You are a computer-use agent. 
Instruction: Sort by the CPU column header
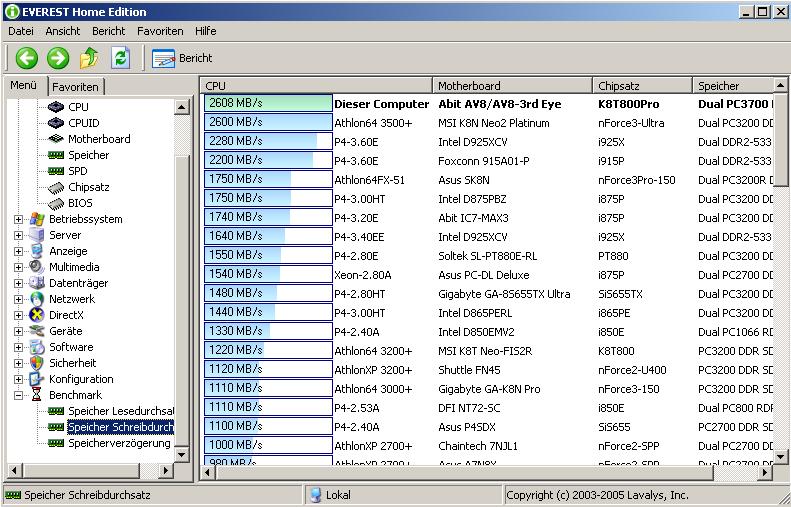click(316, 86)
